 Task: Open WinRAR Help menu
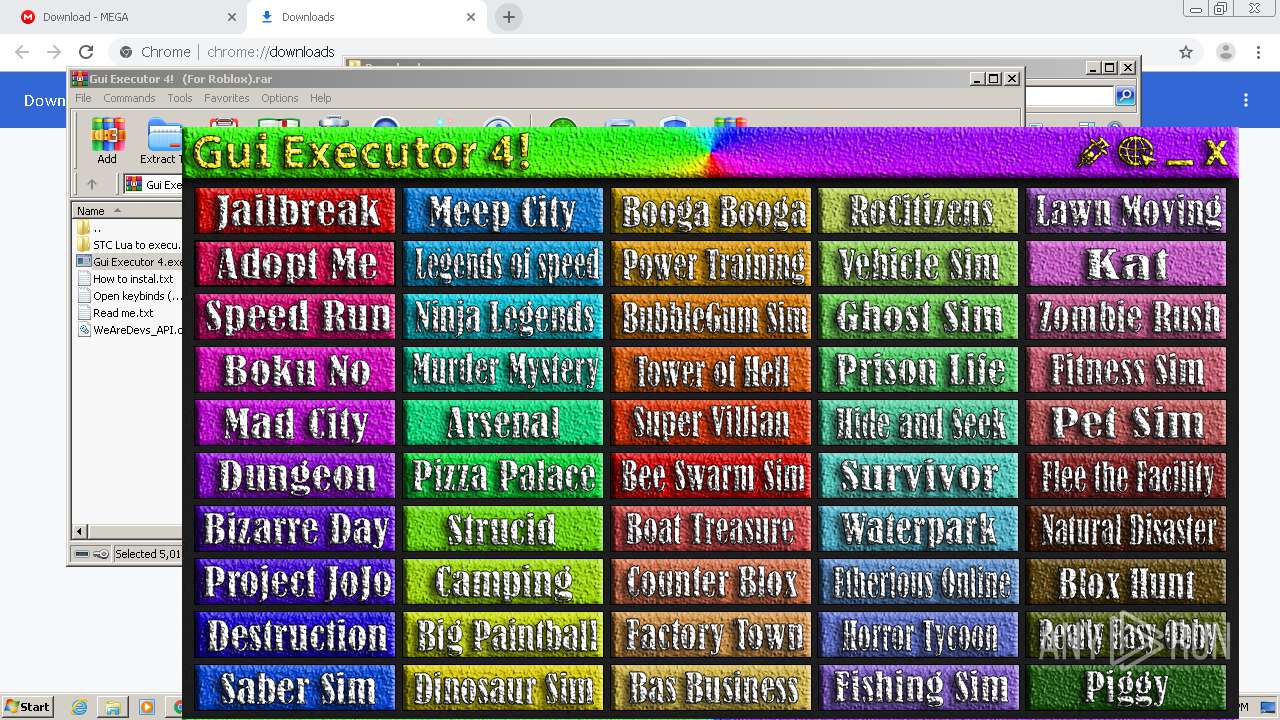pyautogui.click(x=320, y=98)
